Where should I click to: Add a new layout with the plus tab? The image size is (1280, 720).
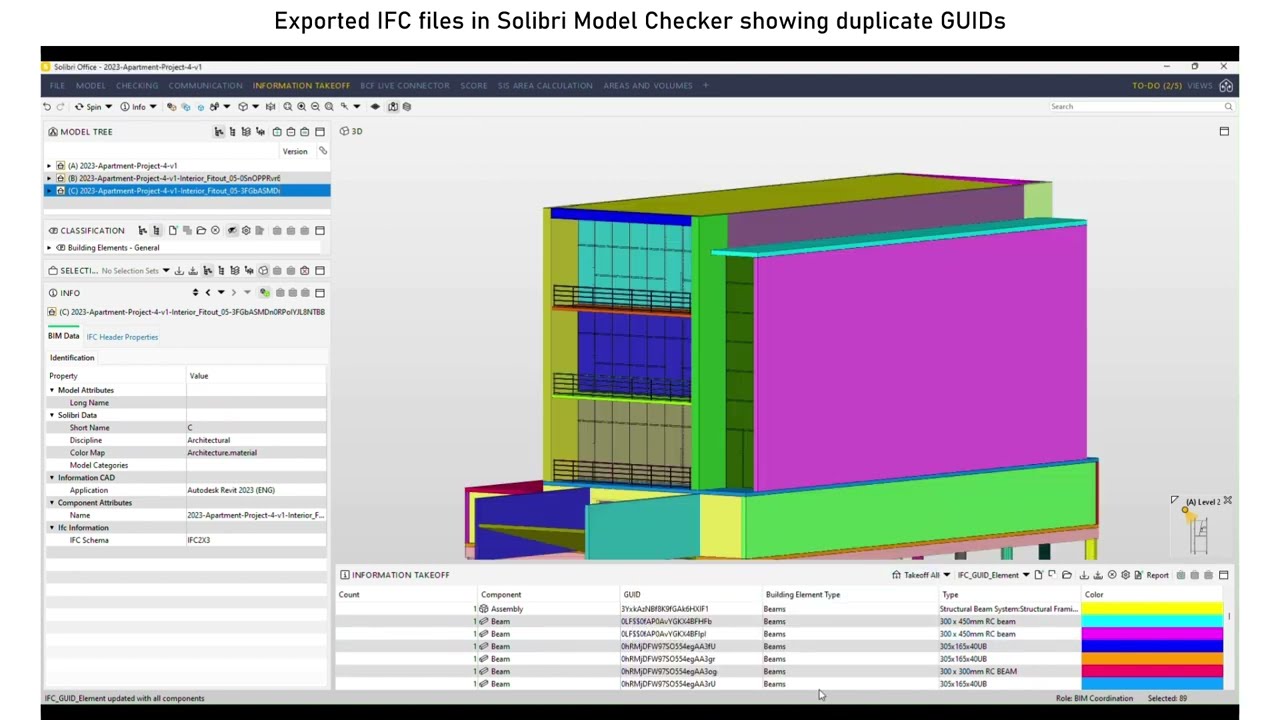[x=705, y=86]
